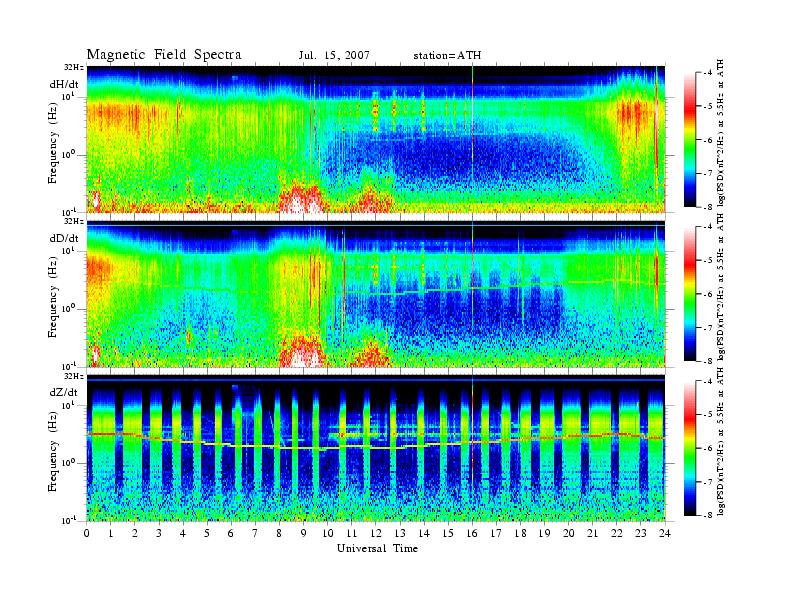Select the date text 'Jul. 15, 2007'
The height and width of the screenshot is (612, 792).
pos(334,55)
